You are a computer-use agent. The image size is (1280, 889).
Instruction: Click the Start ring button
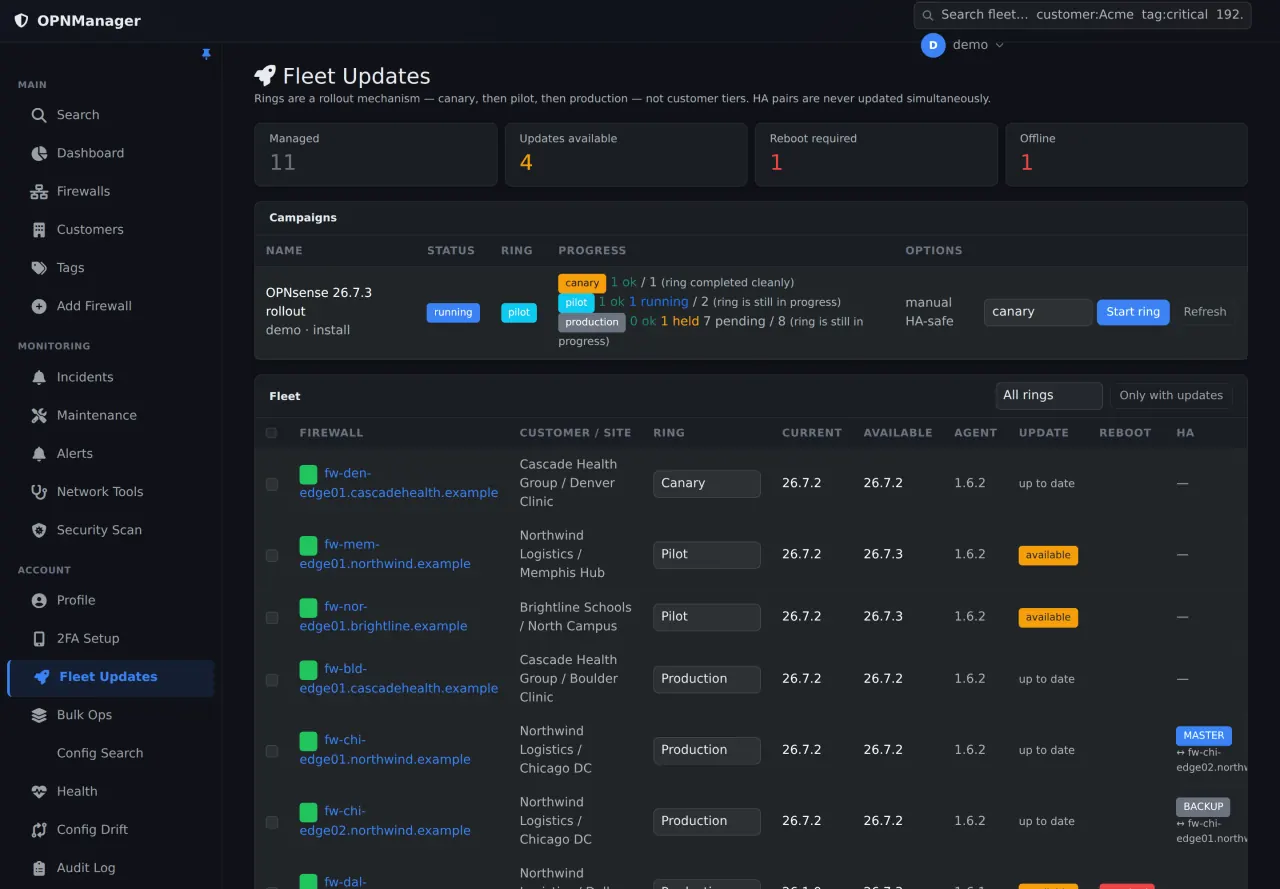(1133, 312)
